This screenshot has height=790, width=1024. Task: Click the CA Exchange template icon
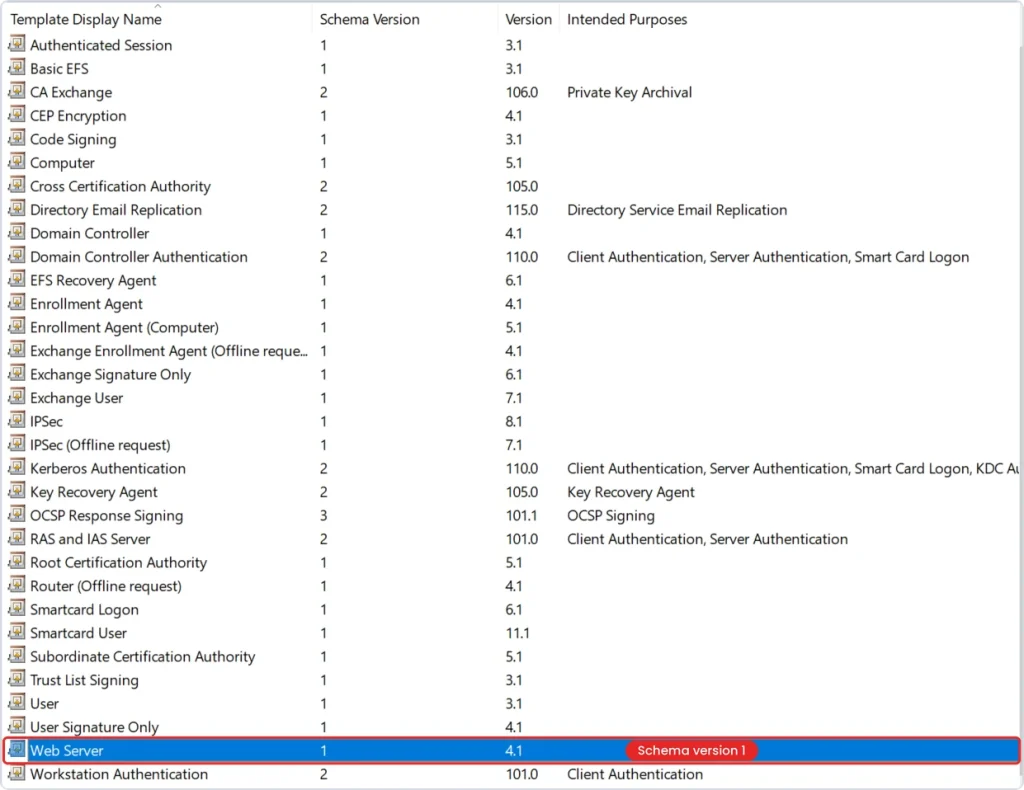16,91
